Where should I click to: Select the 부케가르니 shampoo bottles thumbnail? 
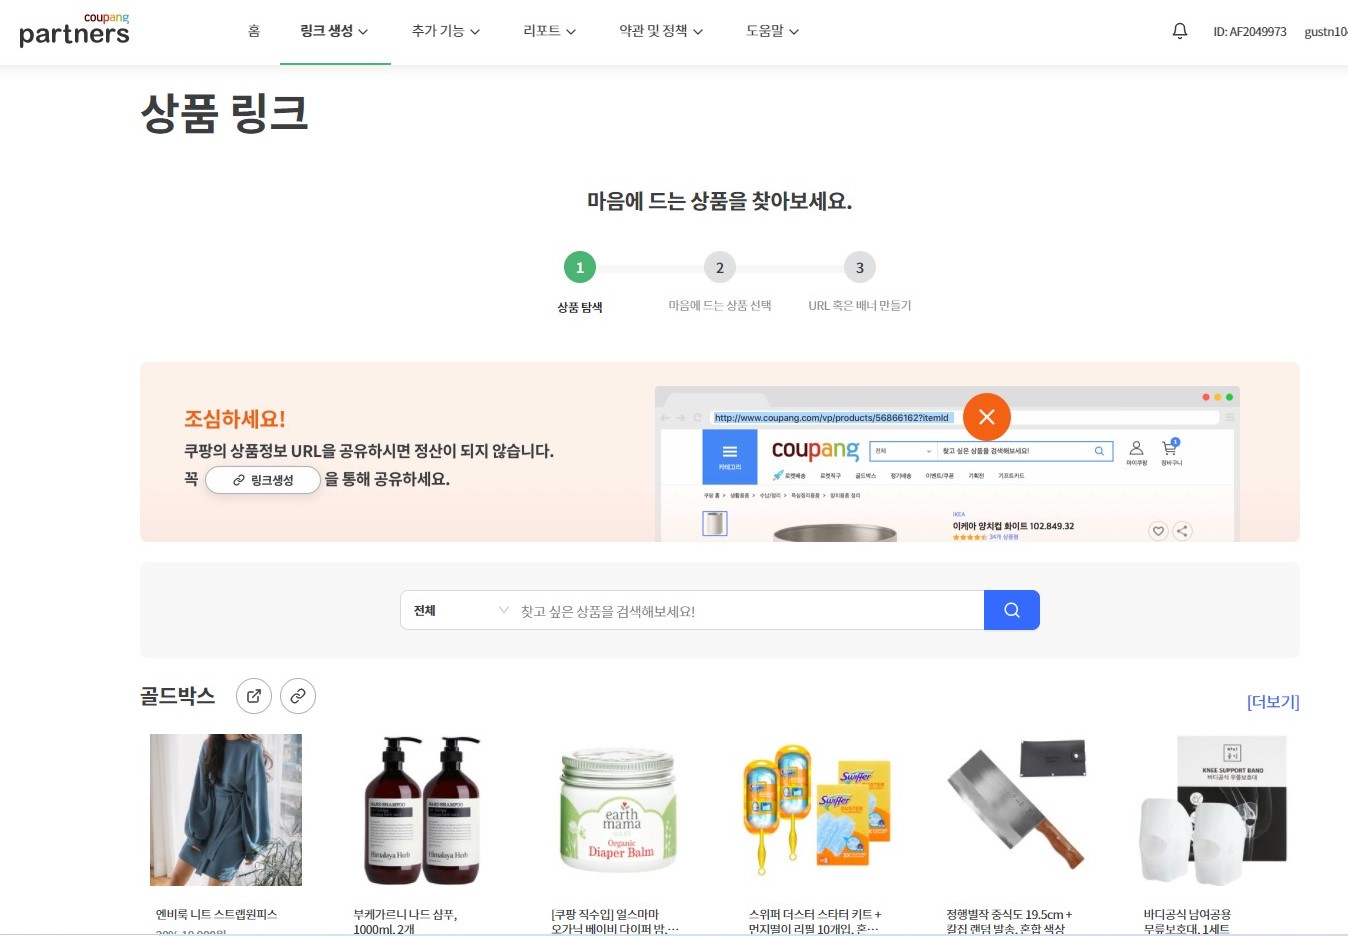pyautogui.click(x=423, y=810)
